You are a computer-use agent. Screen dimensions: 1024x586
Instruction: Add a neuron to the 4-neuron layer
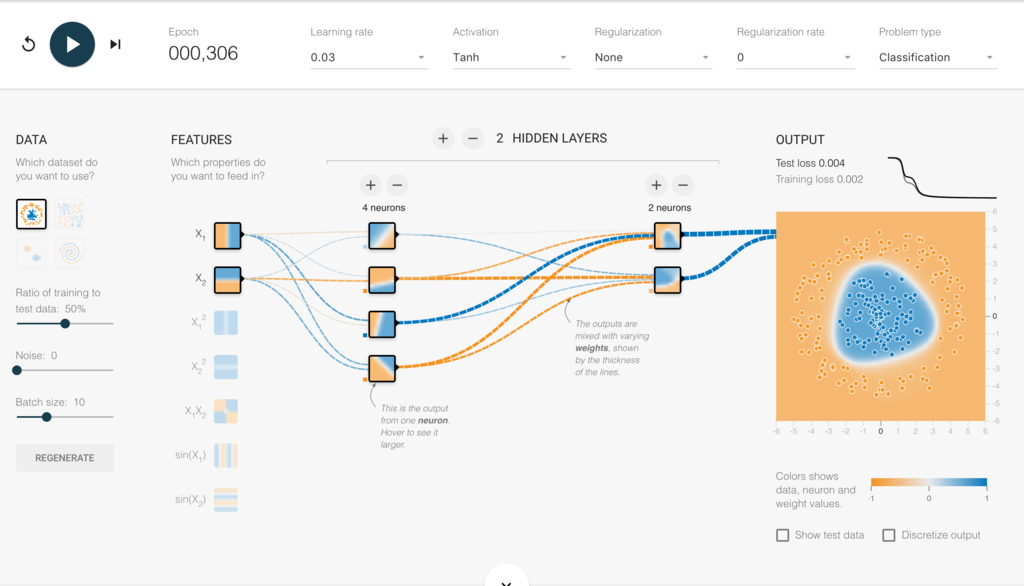pos(370,185)
